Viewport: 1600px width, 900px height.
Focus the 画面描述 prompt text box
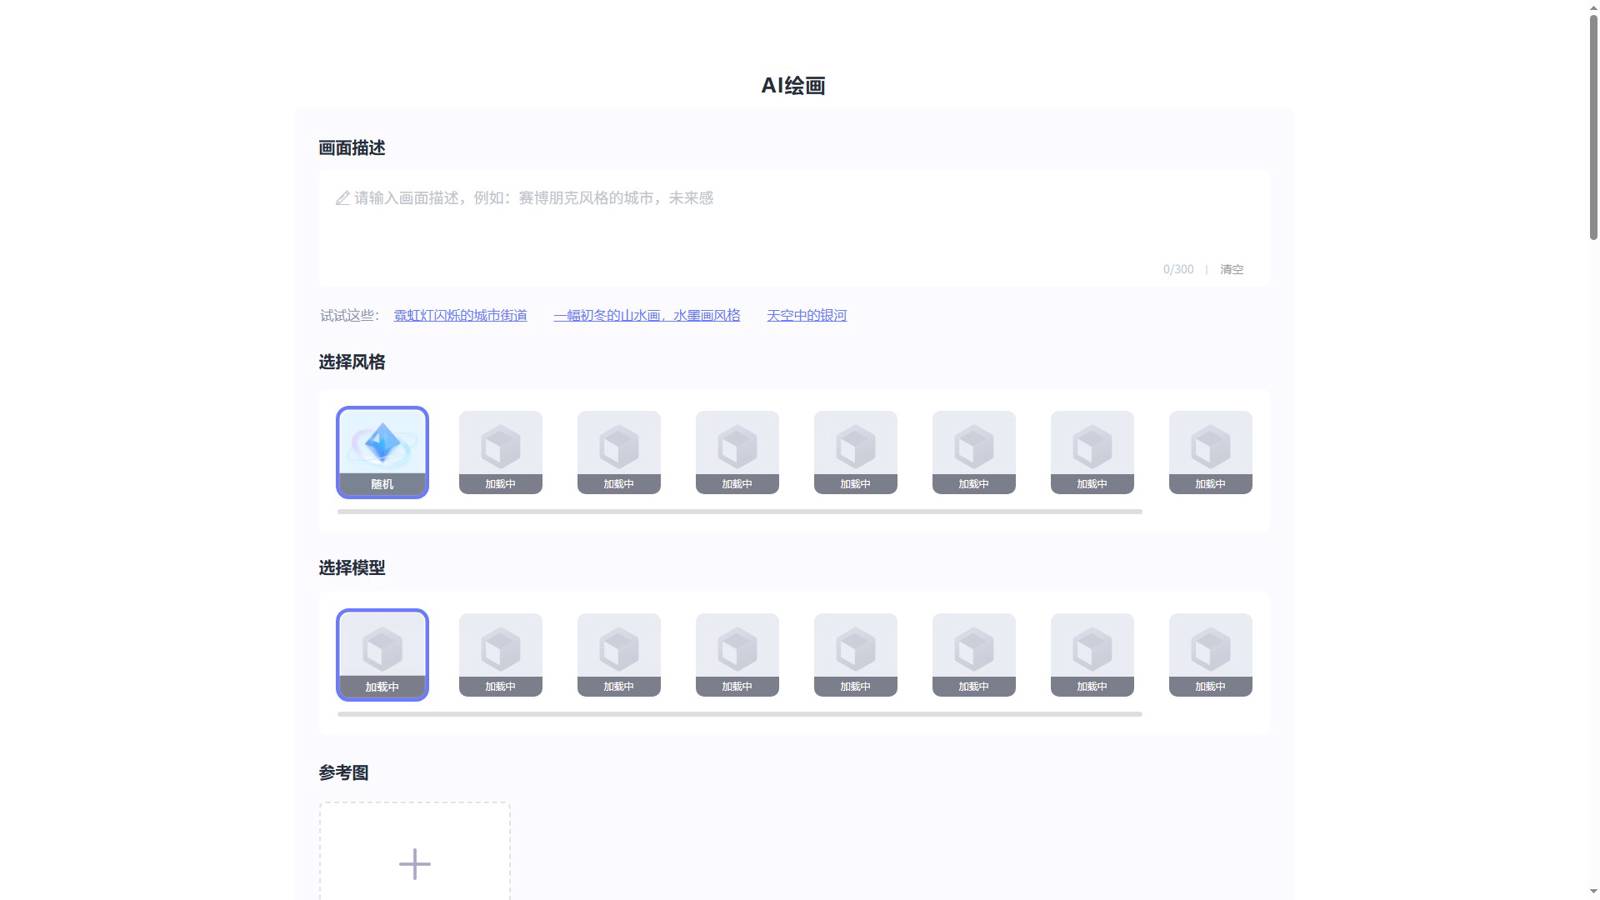pos(794,228)
